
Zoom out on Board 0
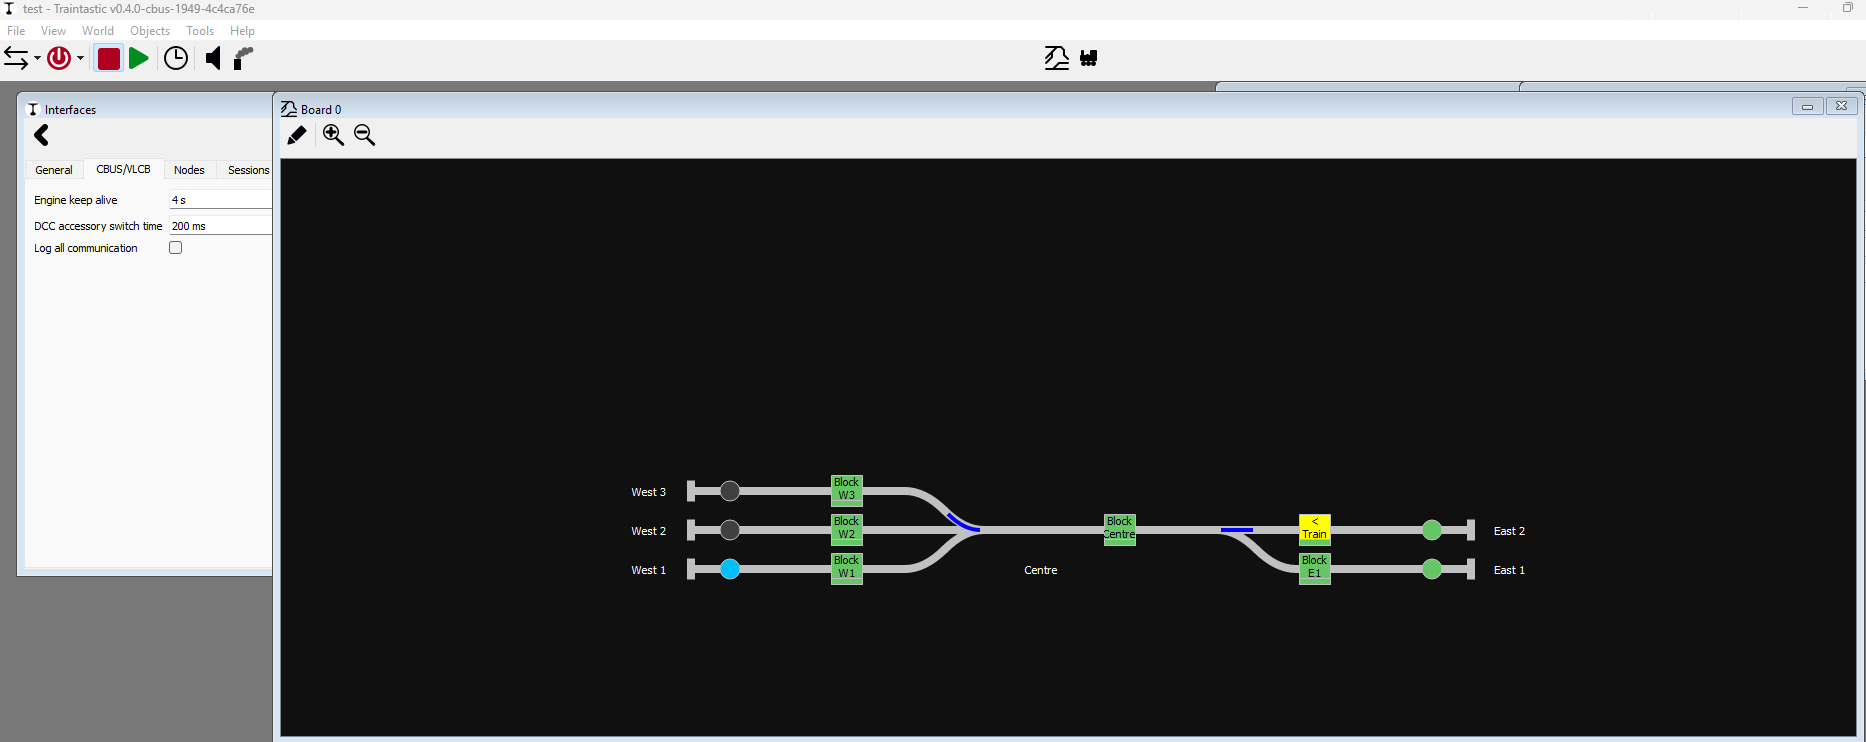[x=365, y=136]
